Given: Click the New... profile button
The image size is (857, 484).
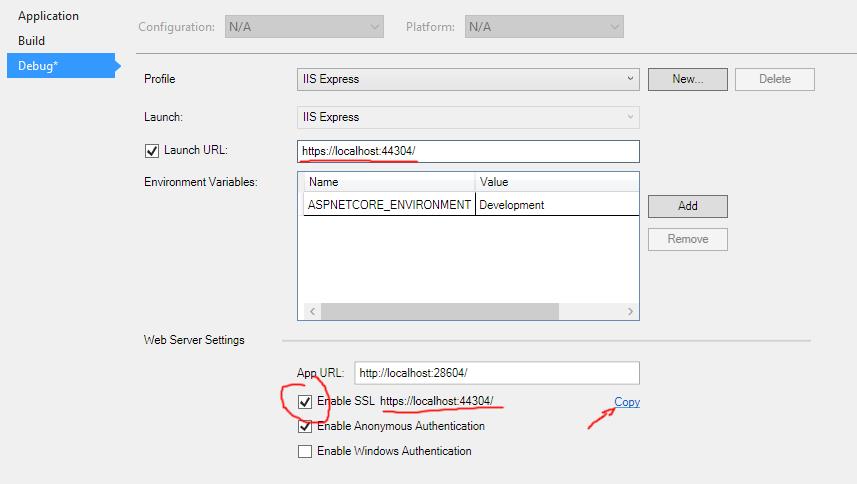Looking at the screenshot, I should click(687, 79).
